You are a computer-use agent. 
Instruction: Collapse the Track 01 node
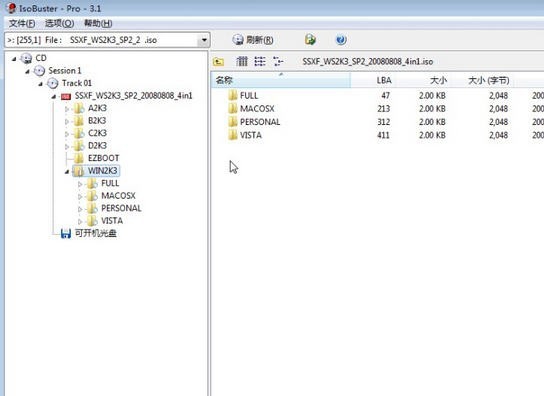(x=41, y=84)
